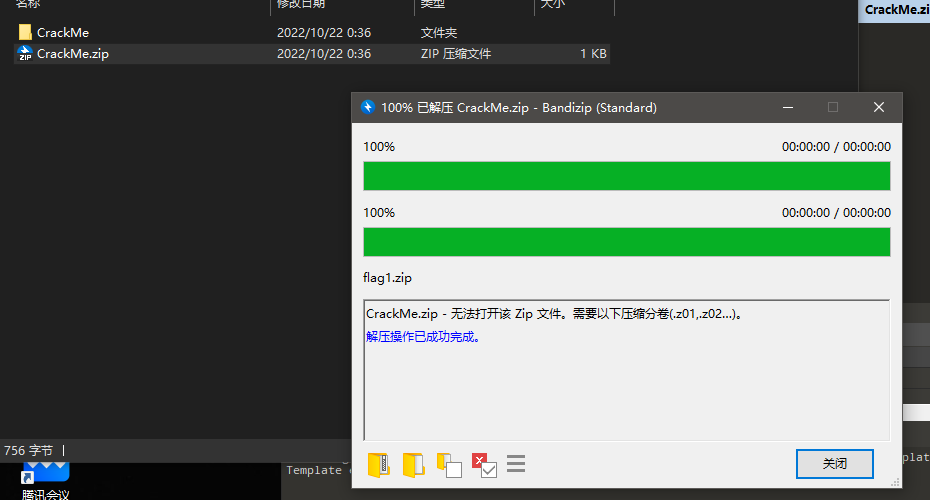930x500 pixels.
Task: Open the hamburger menu in Bandizip
Action: tap(516, 464)
